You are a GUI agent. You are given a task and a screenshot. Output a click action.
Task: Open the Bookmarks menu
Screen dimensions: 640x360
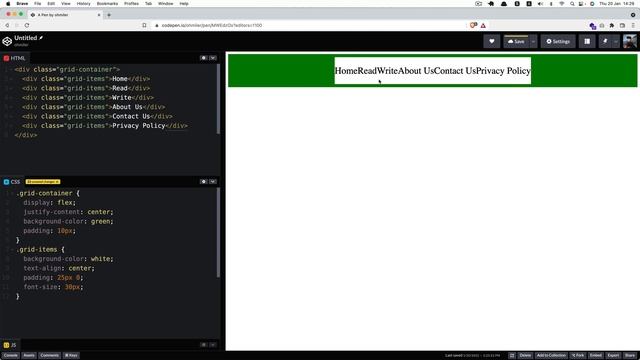(x=107, y=3)
